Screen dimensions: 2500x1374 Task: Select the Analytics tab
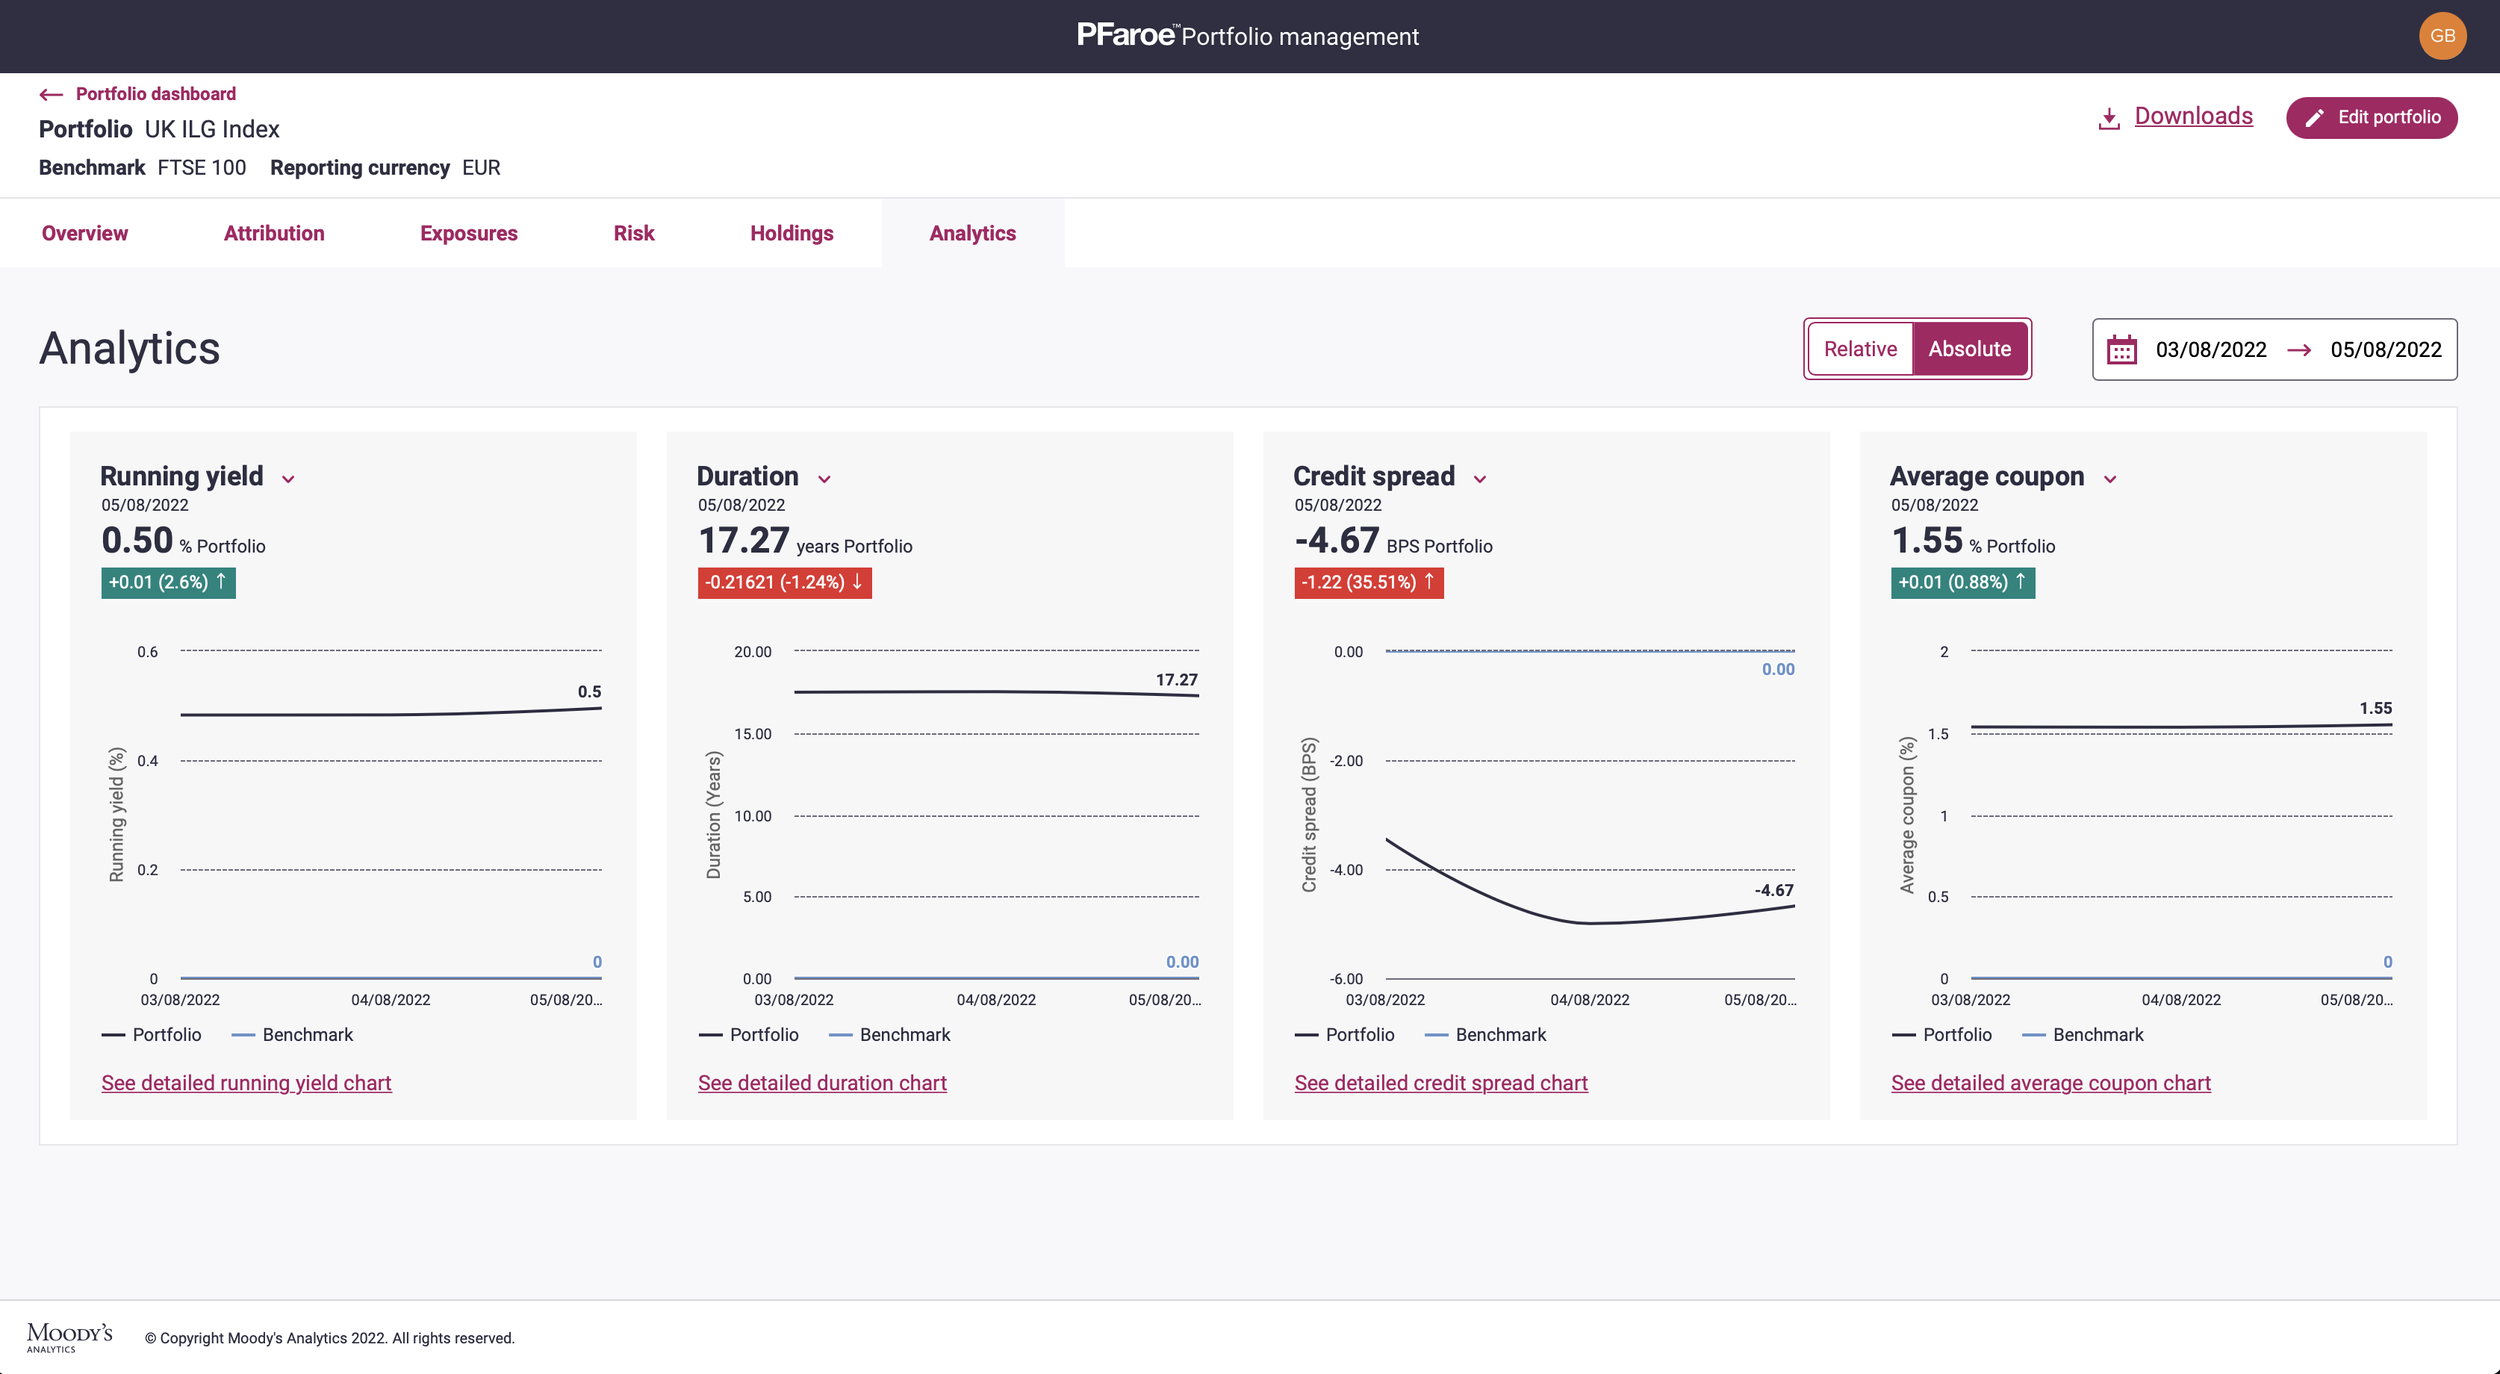coord(973,233)
